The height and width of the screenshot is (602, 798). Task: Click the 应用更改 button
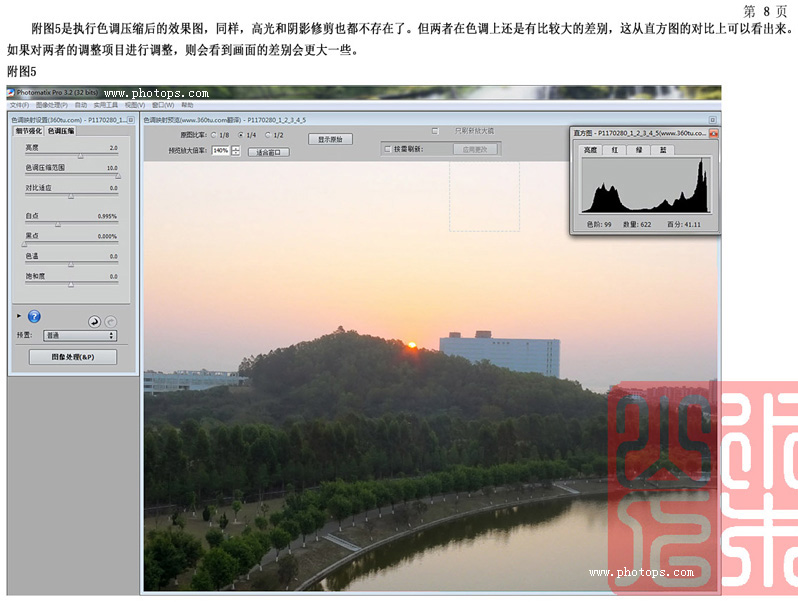coord(475,149)
